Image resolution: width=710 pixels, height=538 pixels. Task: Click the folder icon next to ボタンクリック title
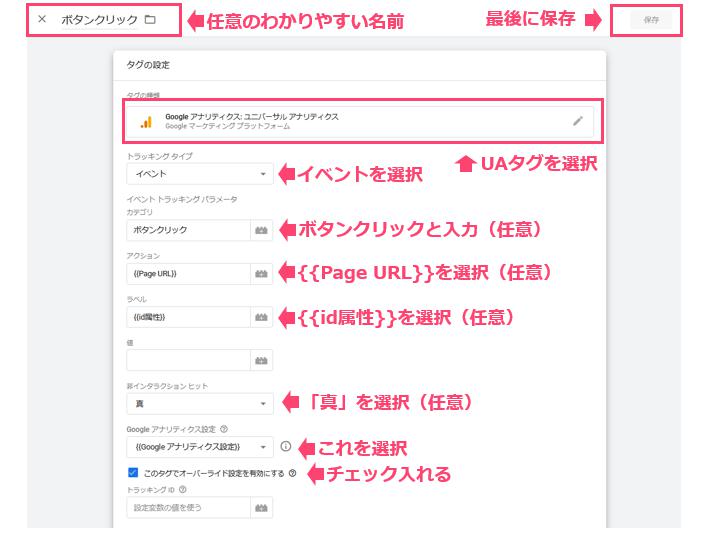tap(150, 19)
